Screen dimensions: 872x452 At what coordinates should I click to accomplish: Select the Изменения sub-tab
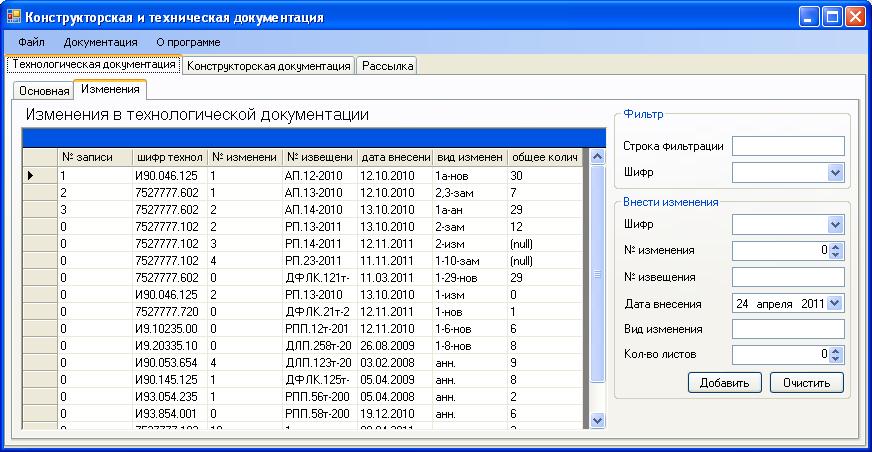(110, 89)
